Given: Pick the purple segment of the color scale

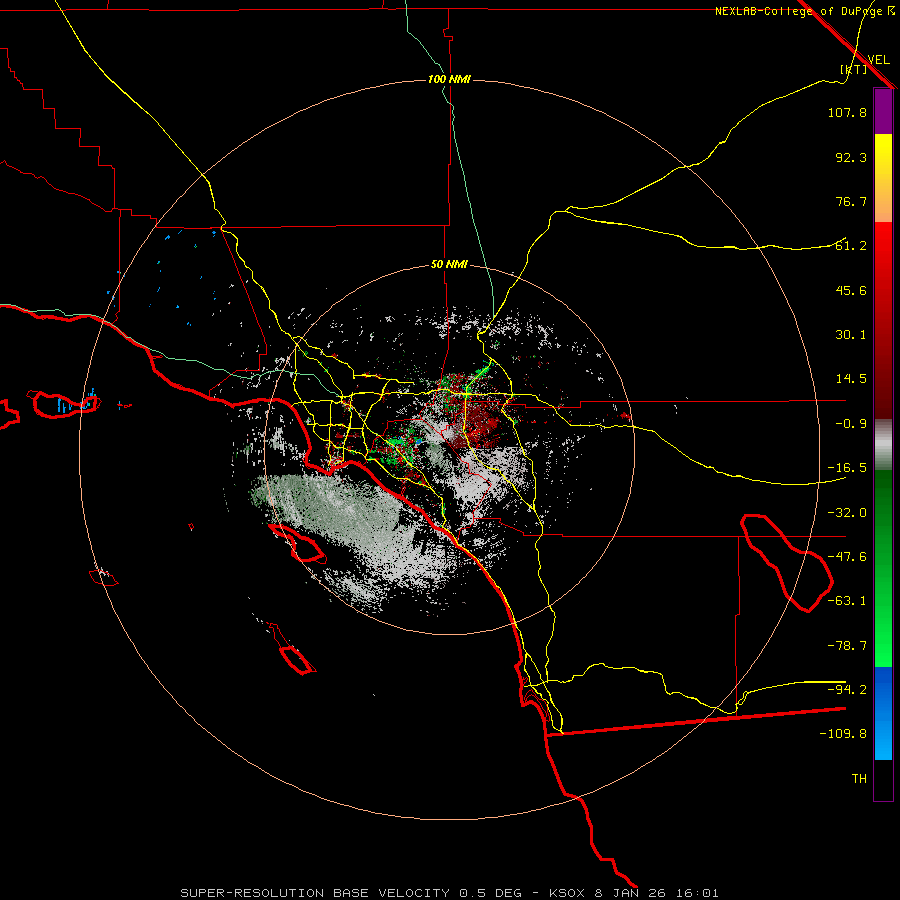Looking at the screenshot, I should (883, 111).
